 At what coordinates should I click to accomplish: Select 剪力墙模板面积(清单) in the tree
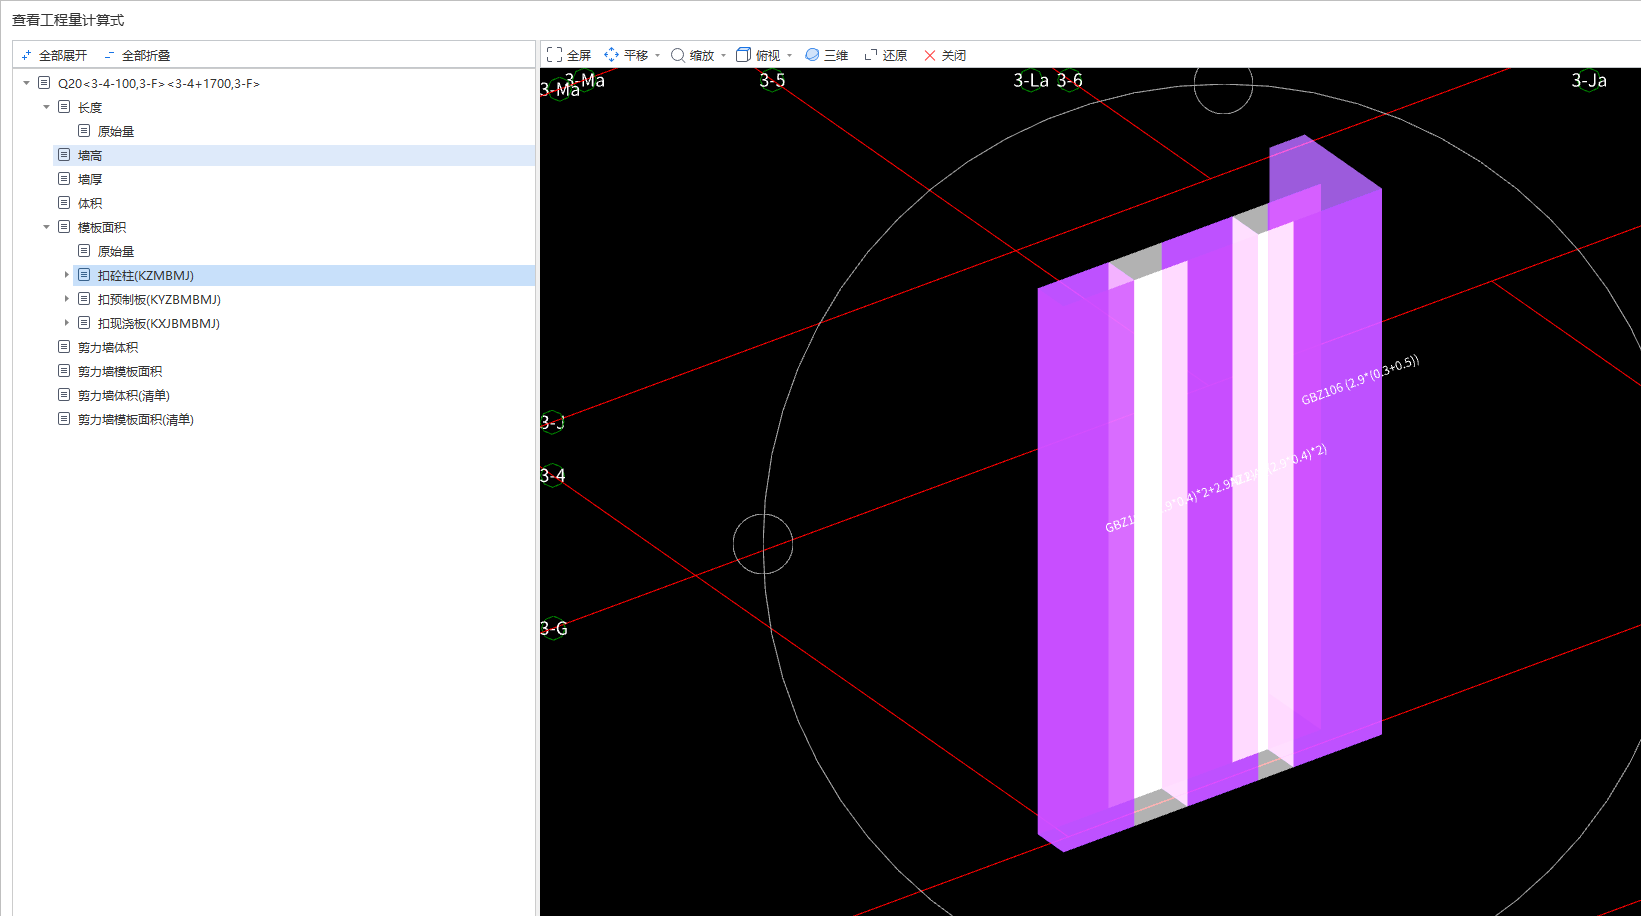pyautogui.click(x=136, y=419)
